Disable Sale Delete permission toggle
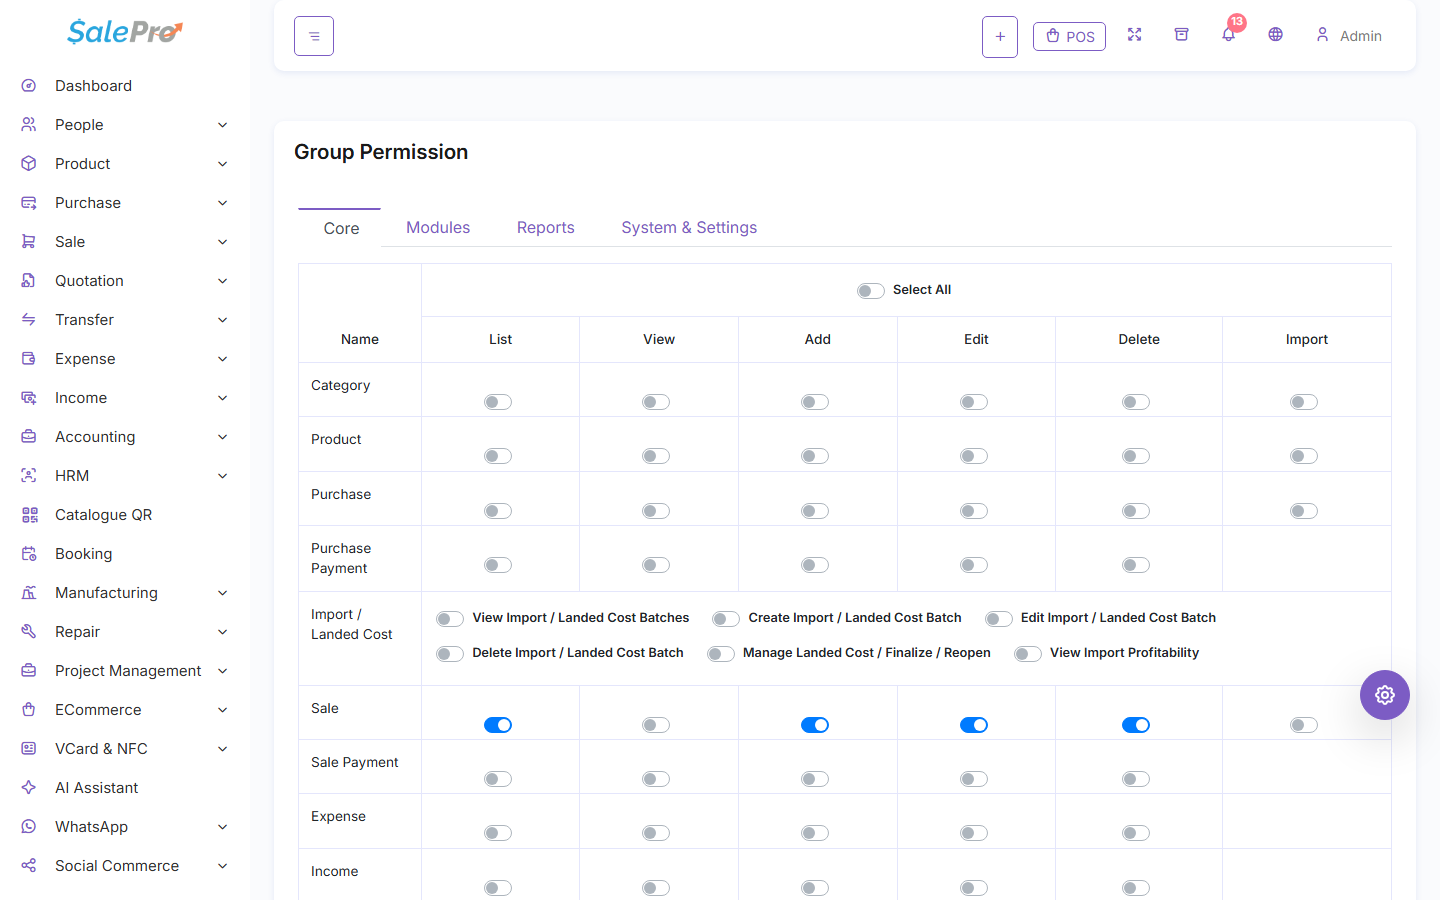Viewport: 1440px width, 900px height. pyautogui.click(x=1136, y=725)
